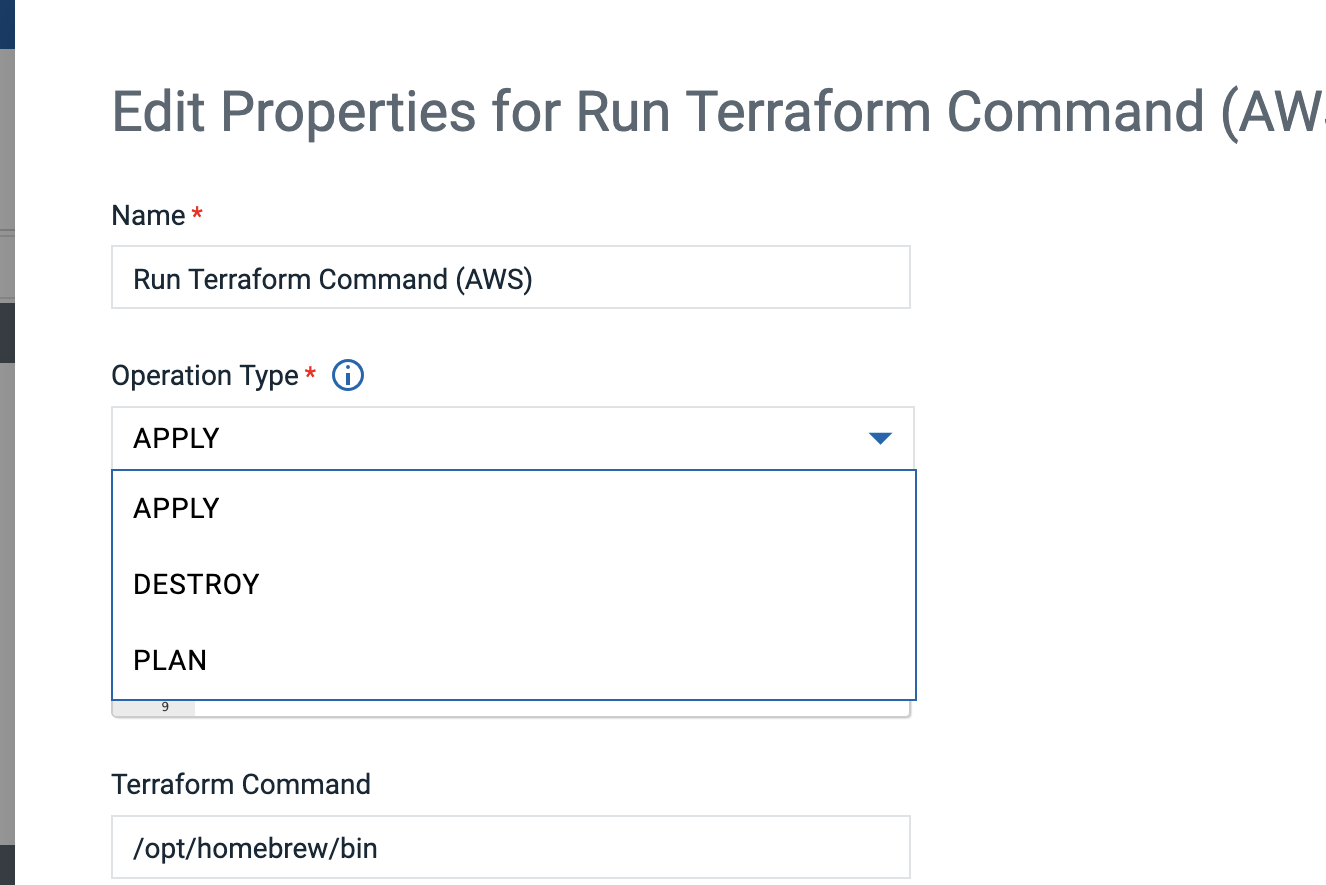Click the red asterisk beside Operation Type
This screenshot has width=1326, height=885.
pyautogui.click(x=310, y=373)
